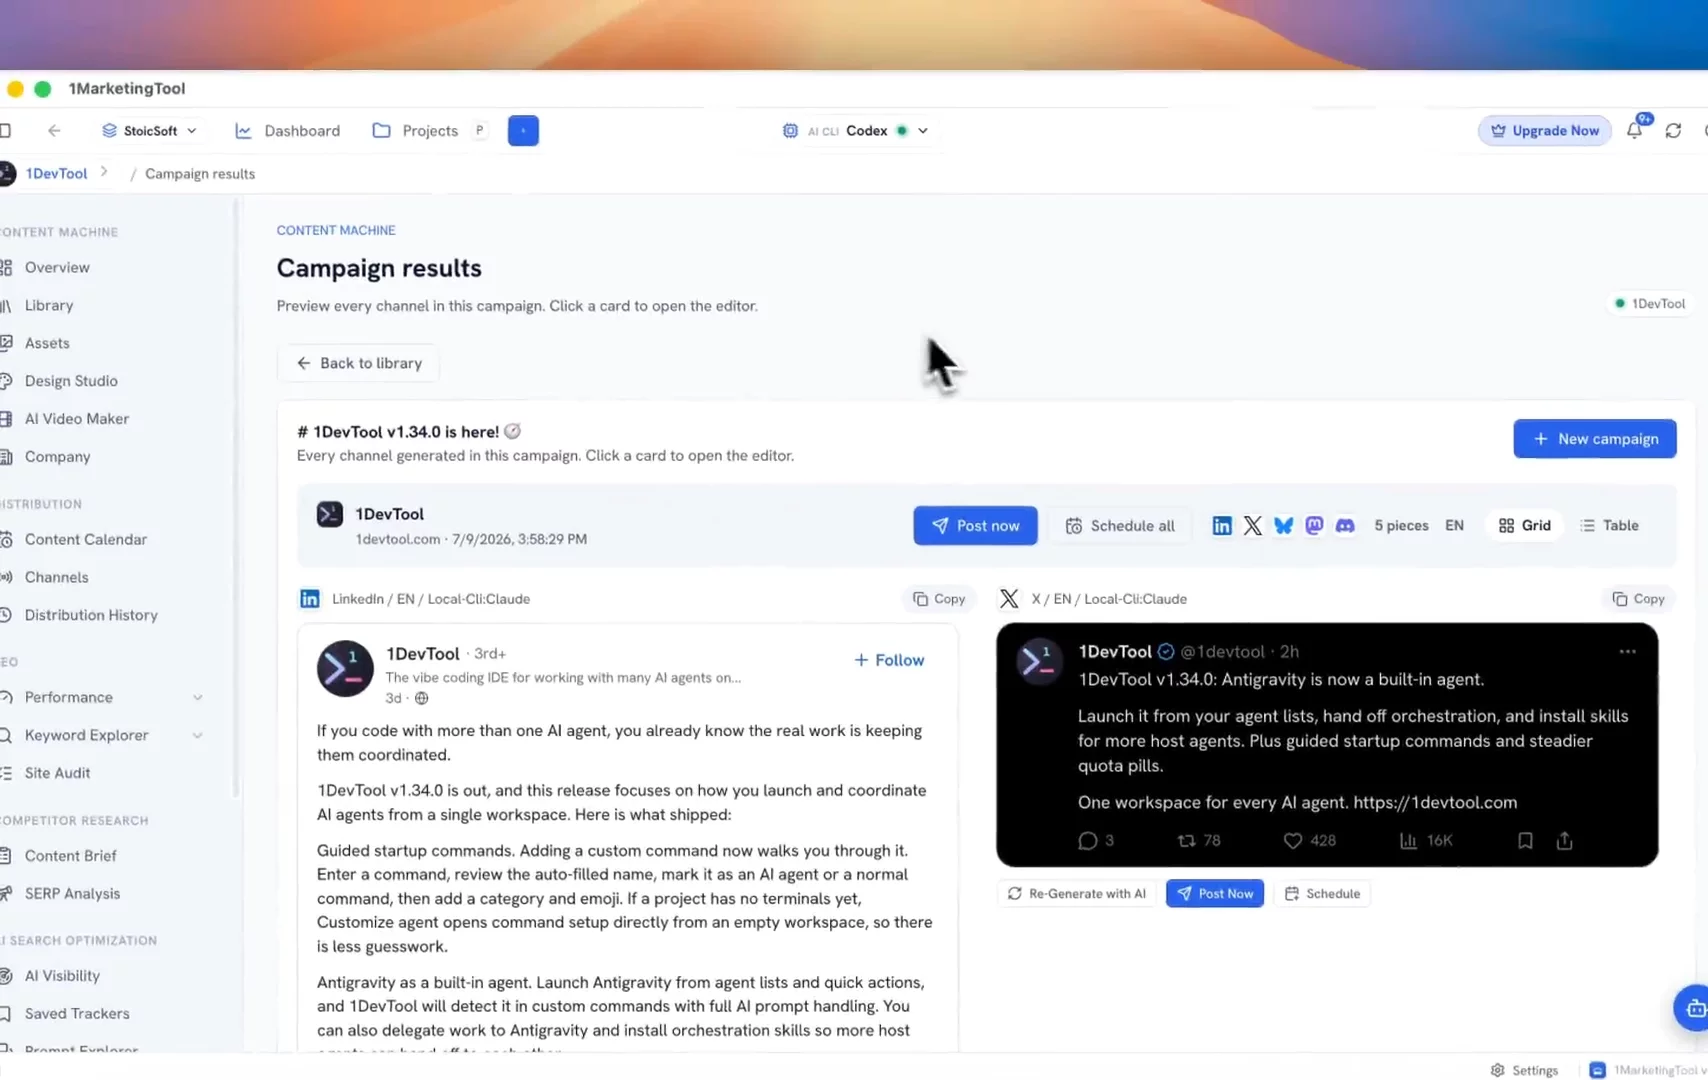The height and width of the screenshot is (1080, 1708).
Task: Click the 1DevTool breadcrumb link
Action: pos(57,174)
